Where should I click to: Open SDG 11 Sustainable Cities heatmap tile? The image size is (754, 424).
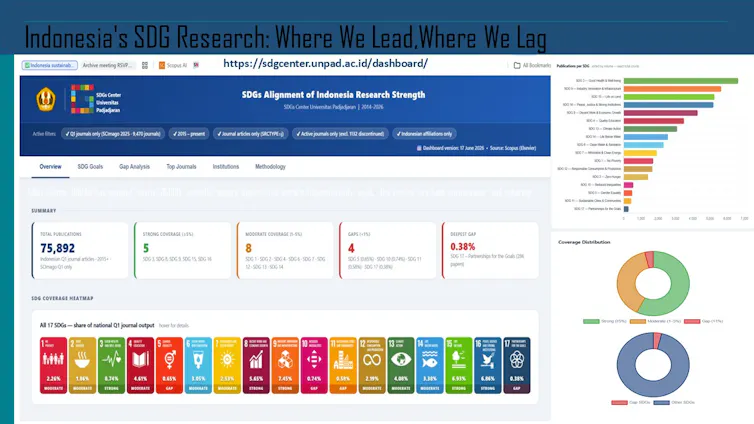(343, 365)
